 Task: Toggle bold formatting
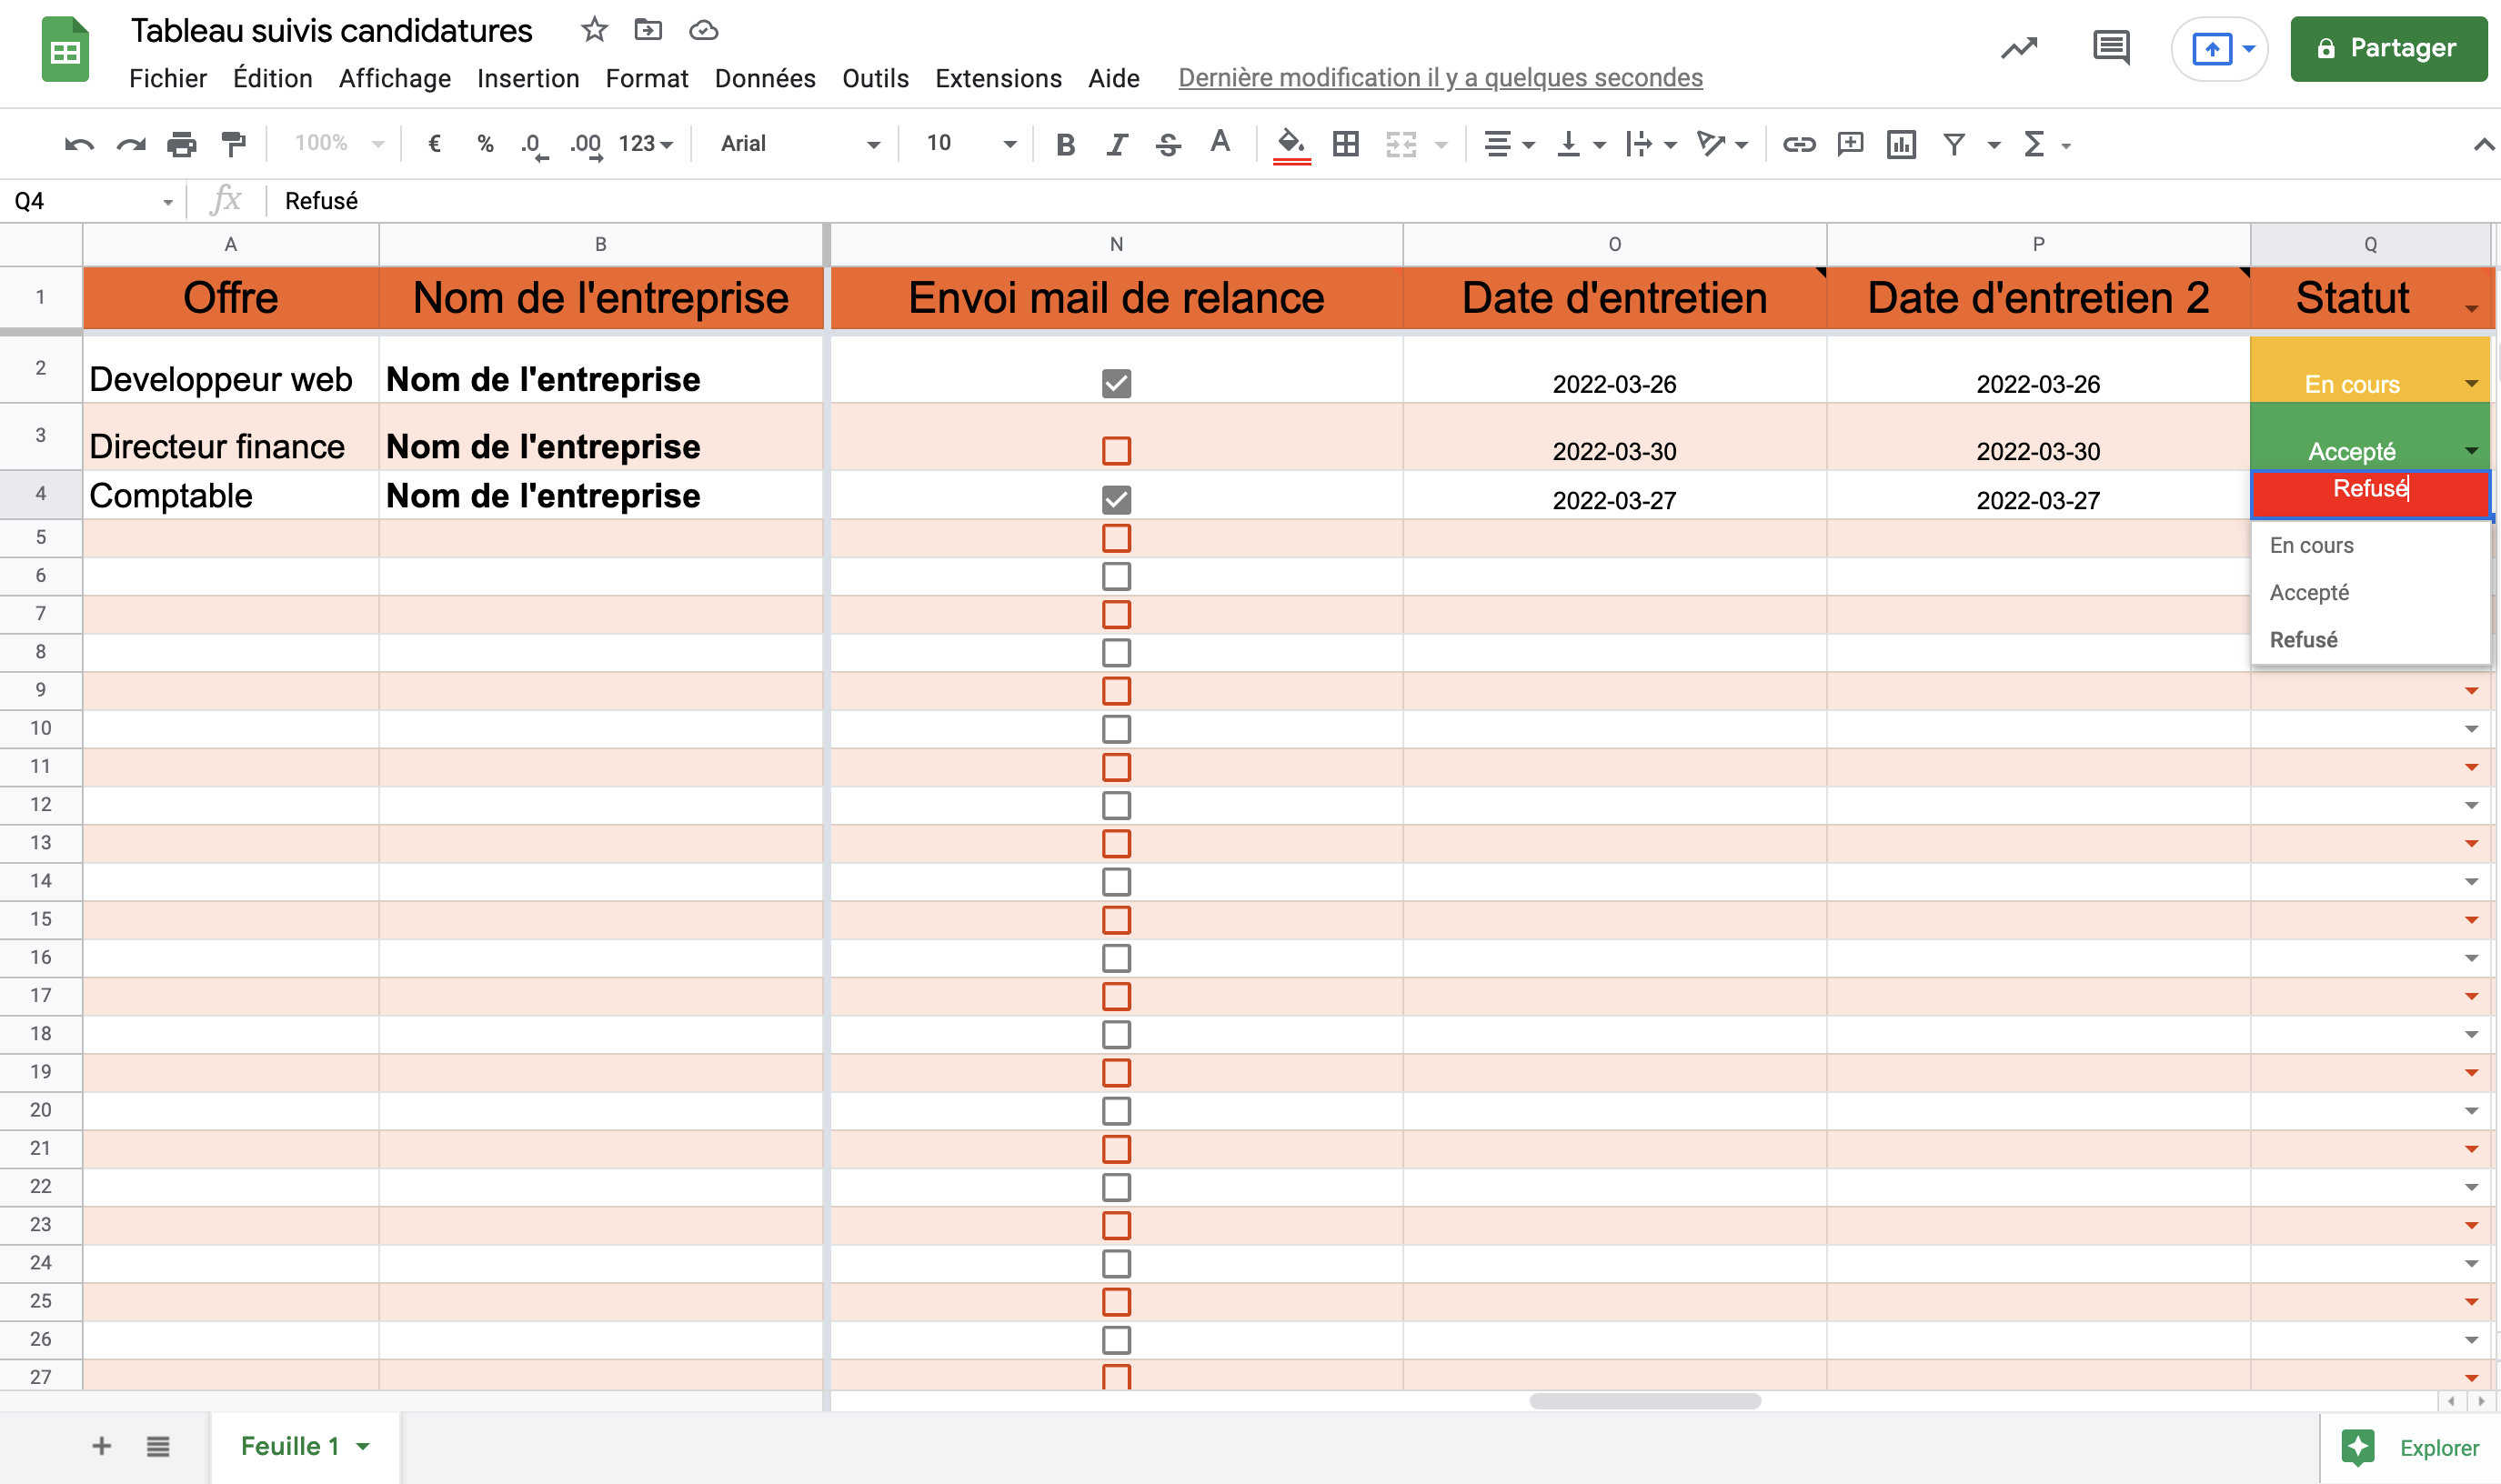pos(1065,145)
